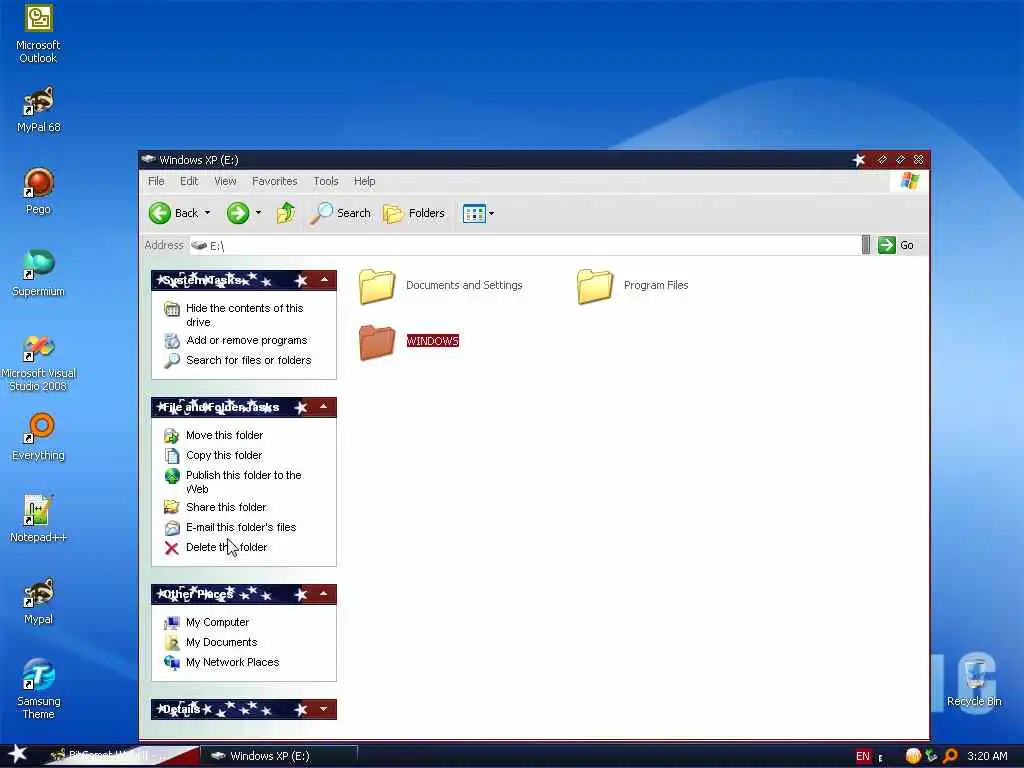Open the Samsung Theme desktop shortcut
This screenshot has width=1024, height=768.
(38, 689)
